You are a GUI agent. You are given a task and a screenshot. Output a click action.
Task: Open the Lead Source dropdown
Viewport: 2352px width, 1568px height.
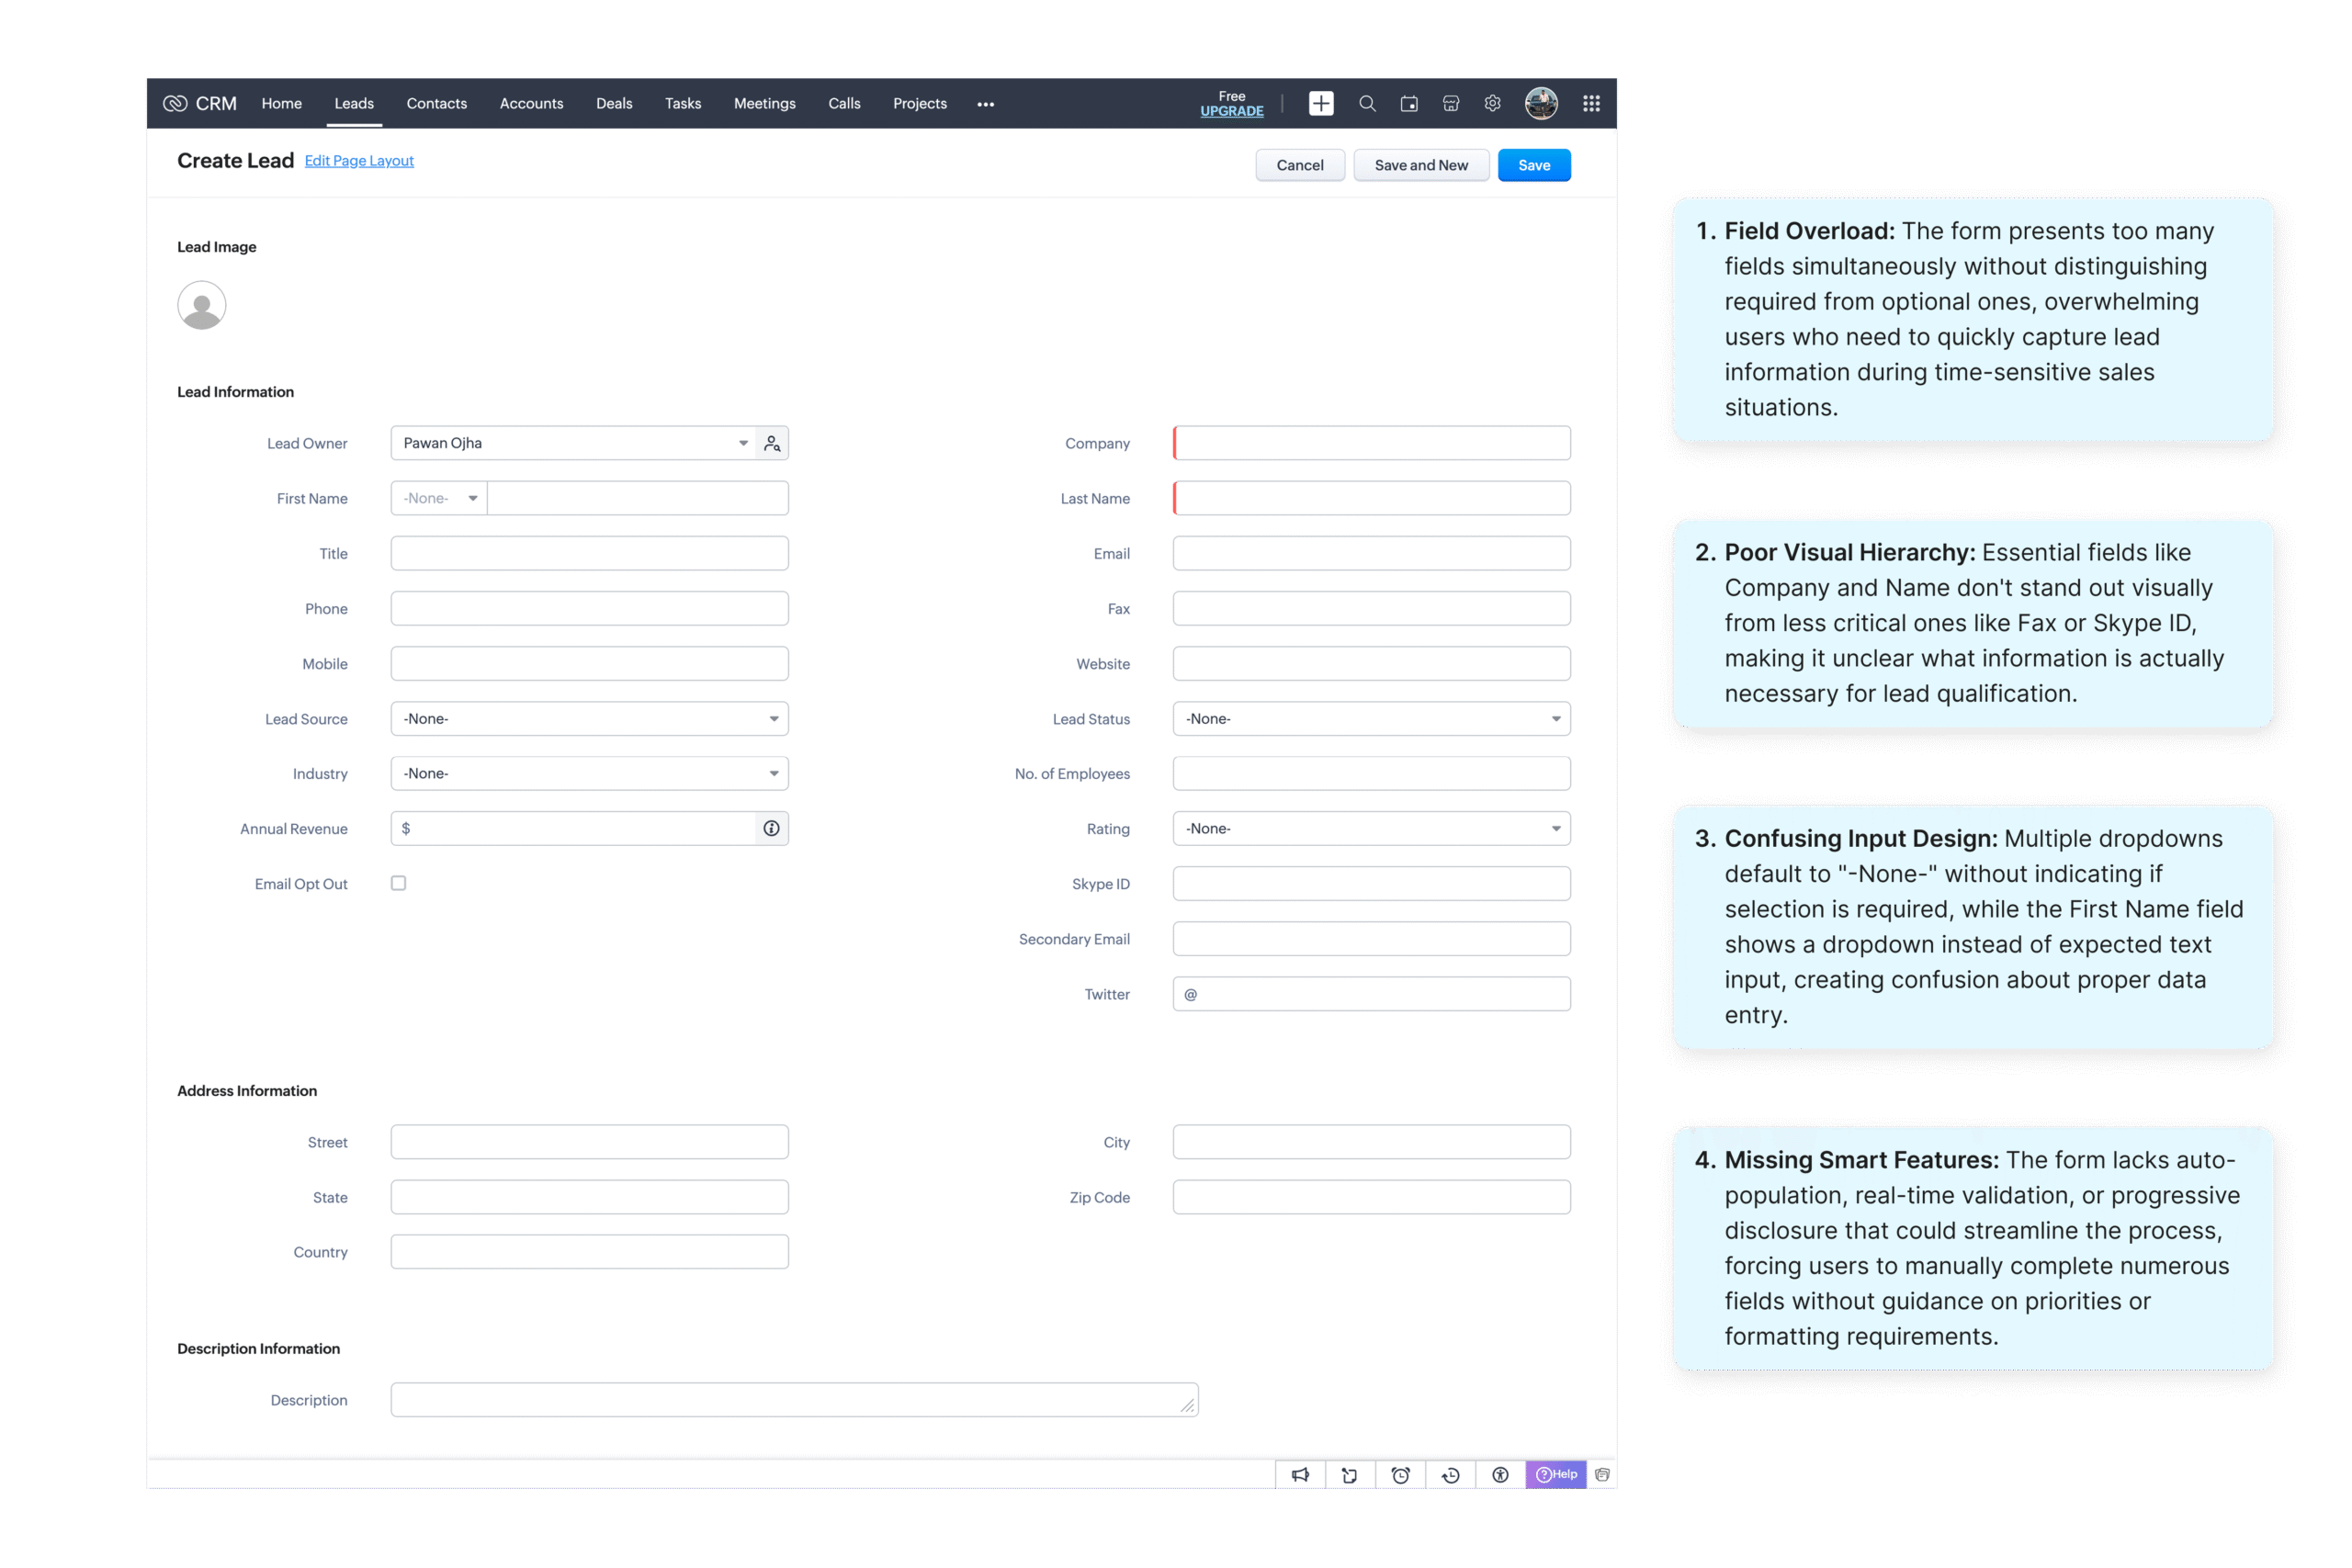[x=589, y=718]
